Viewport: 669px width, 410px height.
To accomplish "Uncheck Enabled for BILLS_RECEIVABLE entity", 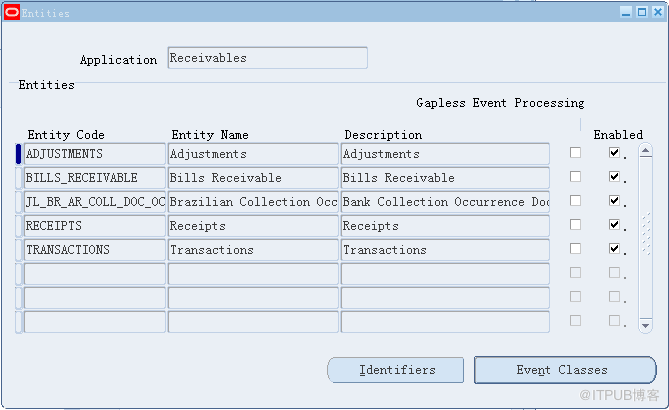I will (x=614, y=176).
